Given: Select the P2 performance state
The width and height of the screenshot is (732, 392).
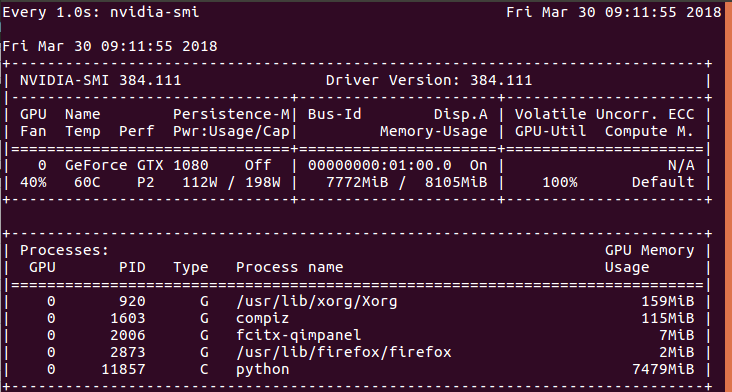Looking at the screenshot, I should (x=146, y=182).
